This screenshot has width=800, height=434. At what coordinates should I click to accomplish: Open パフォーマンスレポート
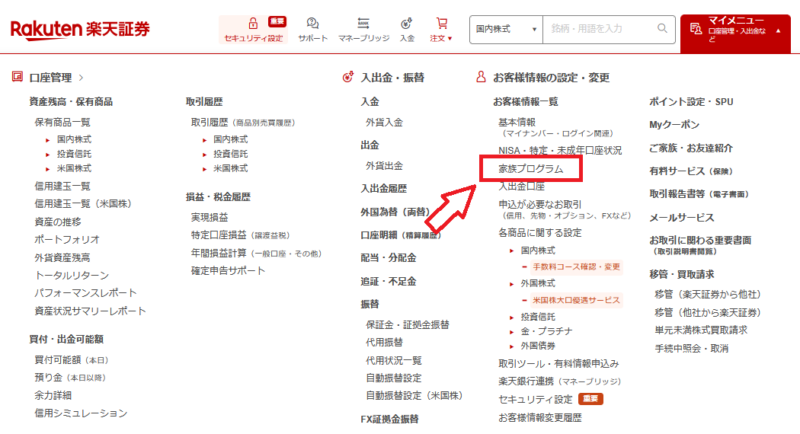pos(85,293)
